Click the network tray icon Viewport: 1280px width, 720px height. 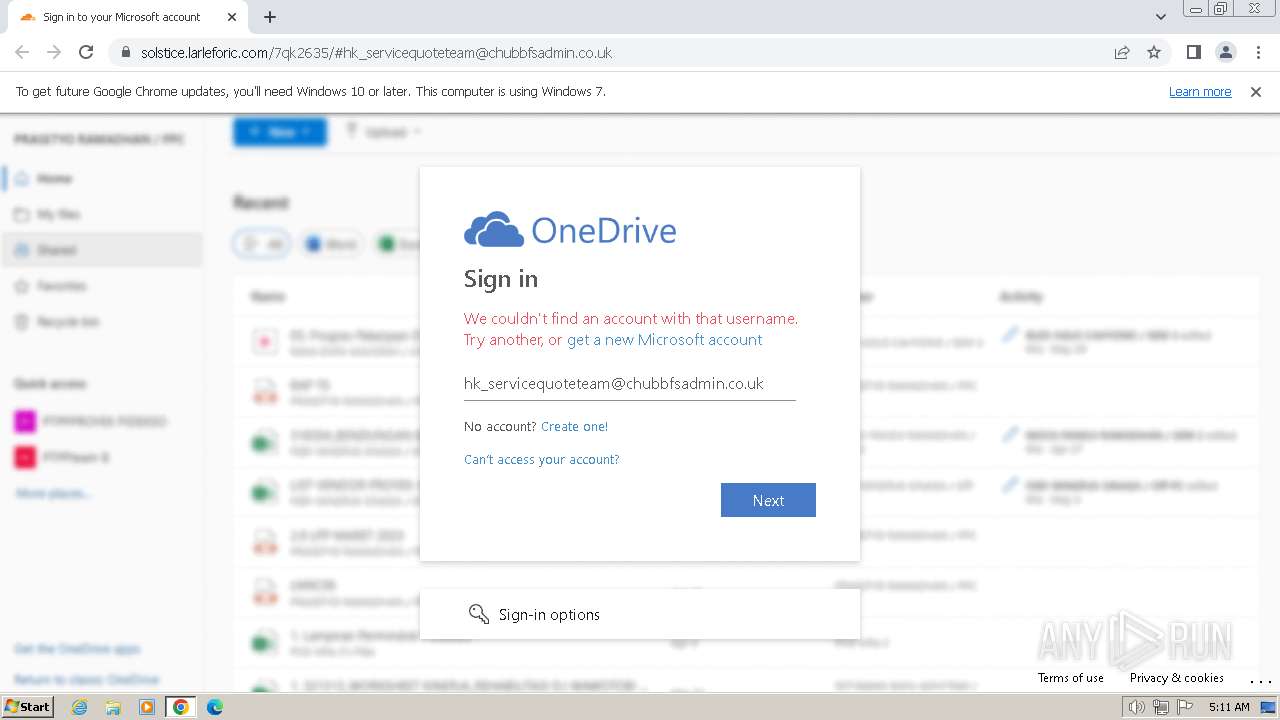(1160, 707)
